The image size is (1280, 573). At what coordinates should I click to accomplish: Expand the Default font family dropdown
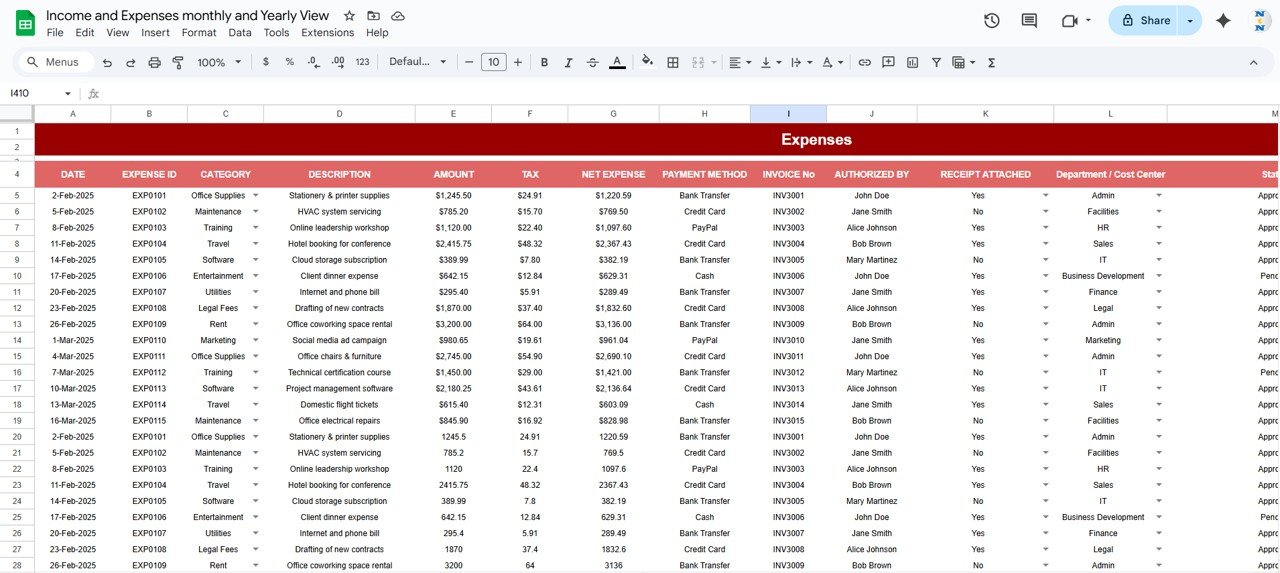[x=418, y=62]
